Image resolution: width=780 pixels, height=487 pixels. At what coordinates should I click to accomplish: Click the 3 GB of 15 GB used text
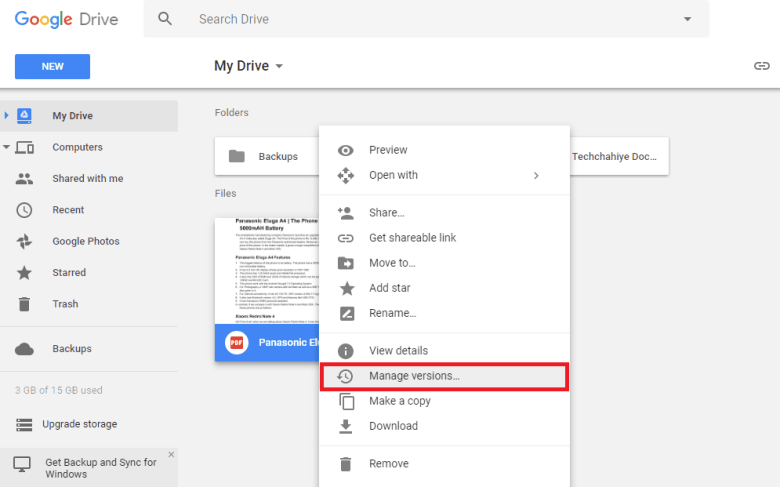point(59,390)
